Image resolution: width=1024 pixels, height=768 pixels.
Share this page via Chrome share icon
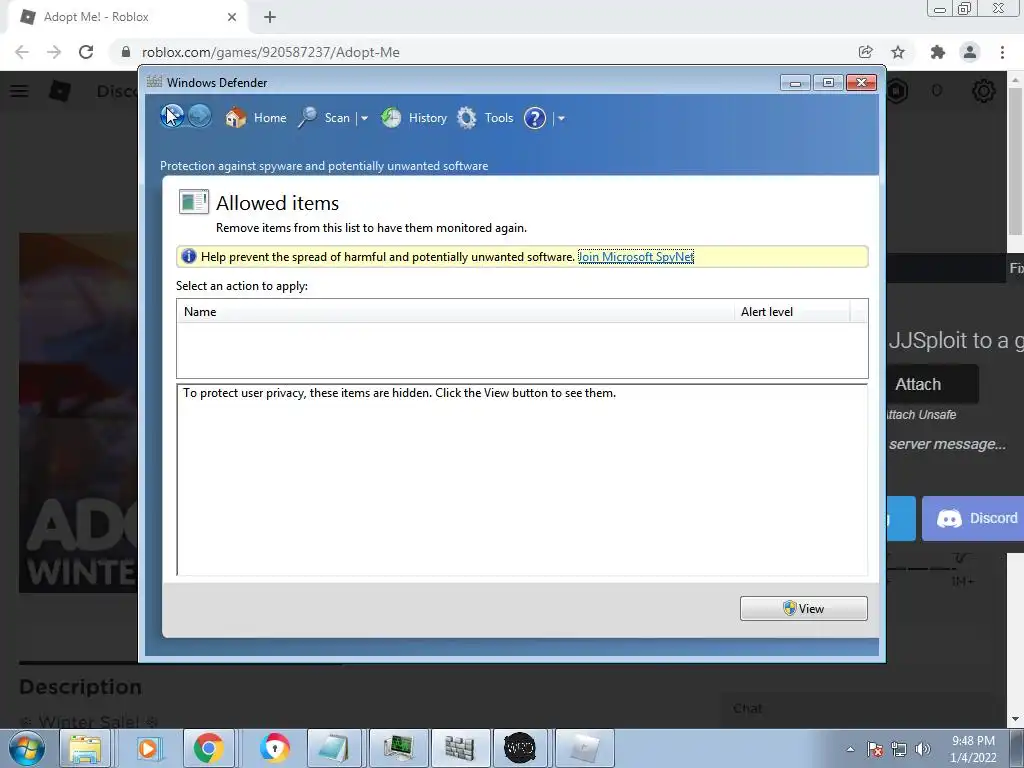pyautogui.click(x=865, y=52)
